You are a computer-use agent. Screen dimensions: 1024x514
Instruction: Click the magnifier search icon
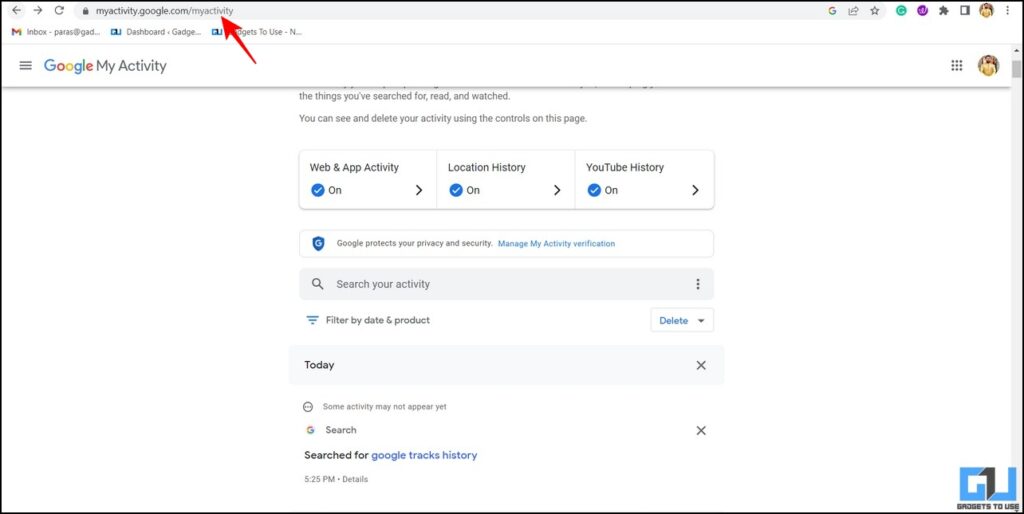[x=317, y=284]
